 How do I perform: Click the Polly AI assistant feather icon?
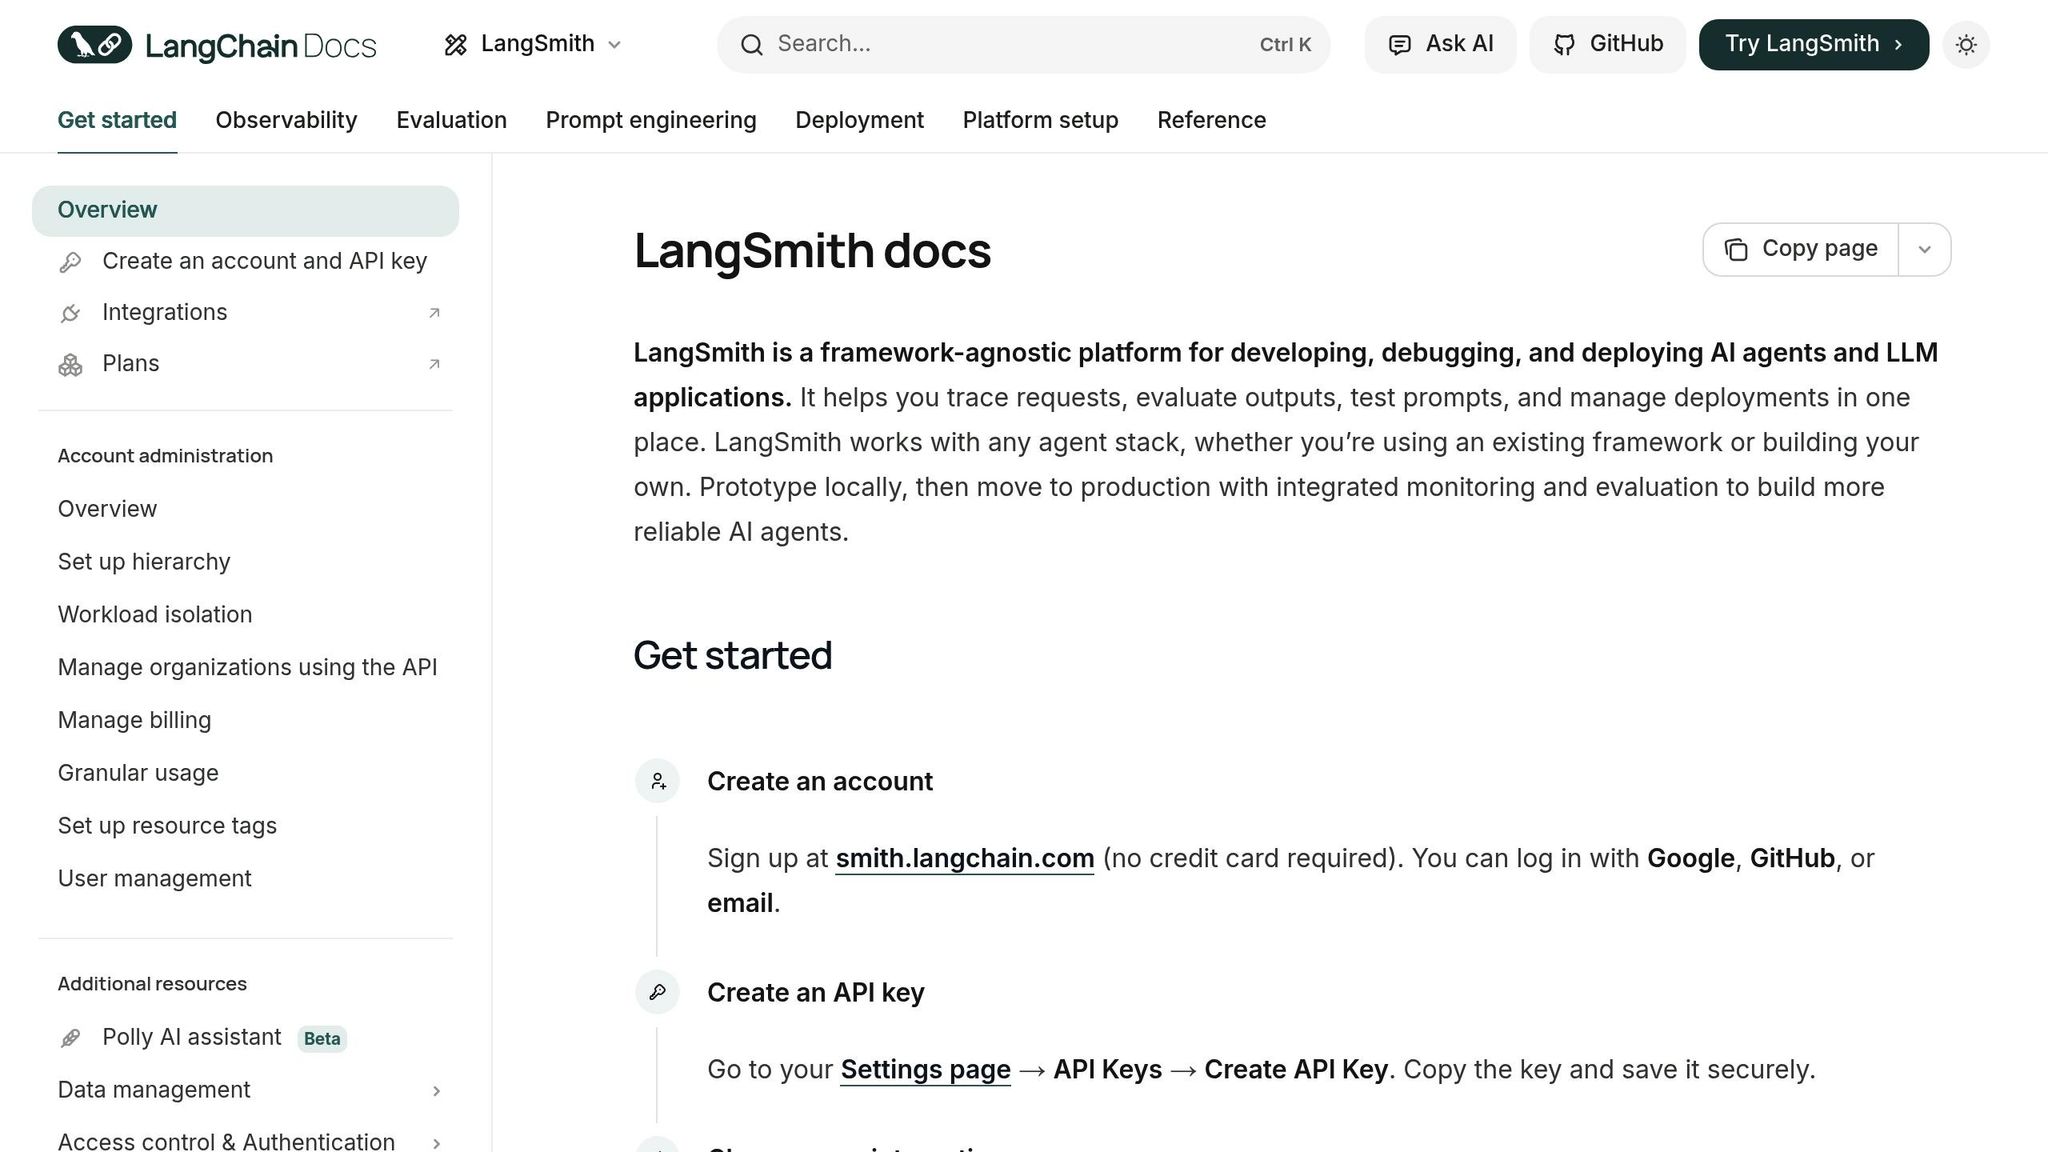coord(69,1038)
